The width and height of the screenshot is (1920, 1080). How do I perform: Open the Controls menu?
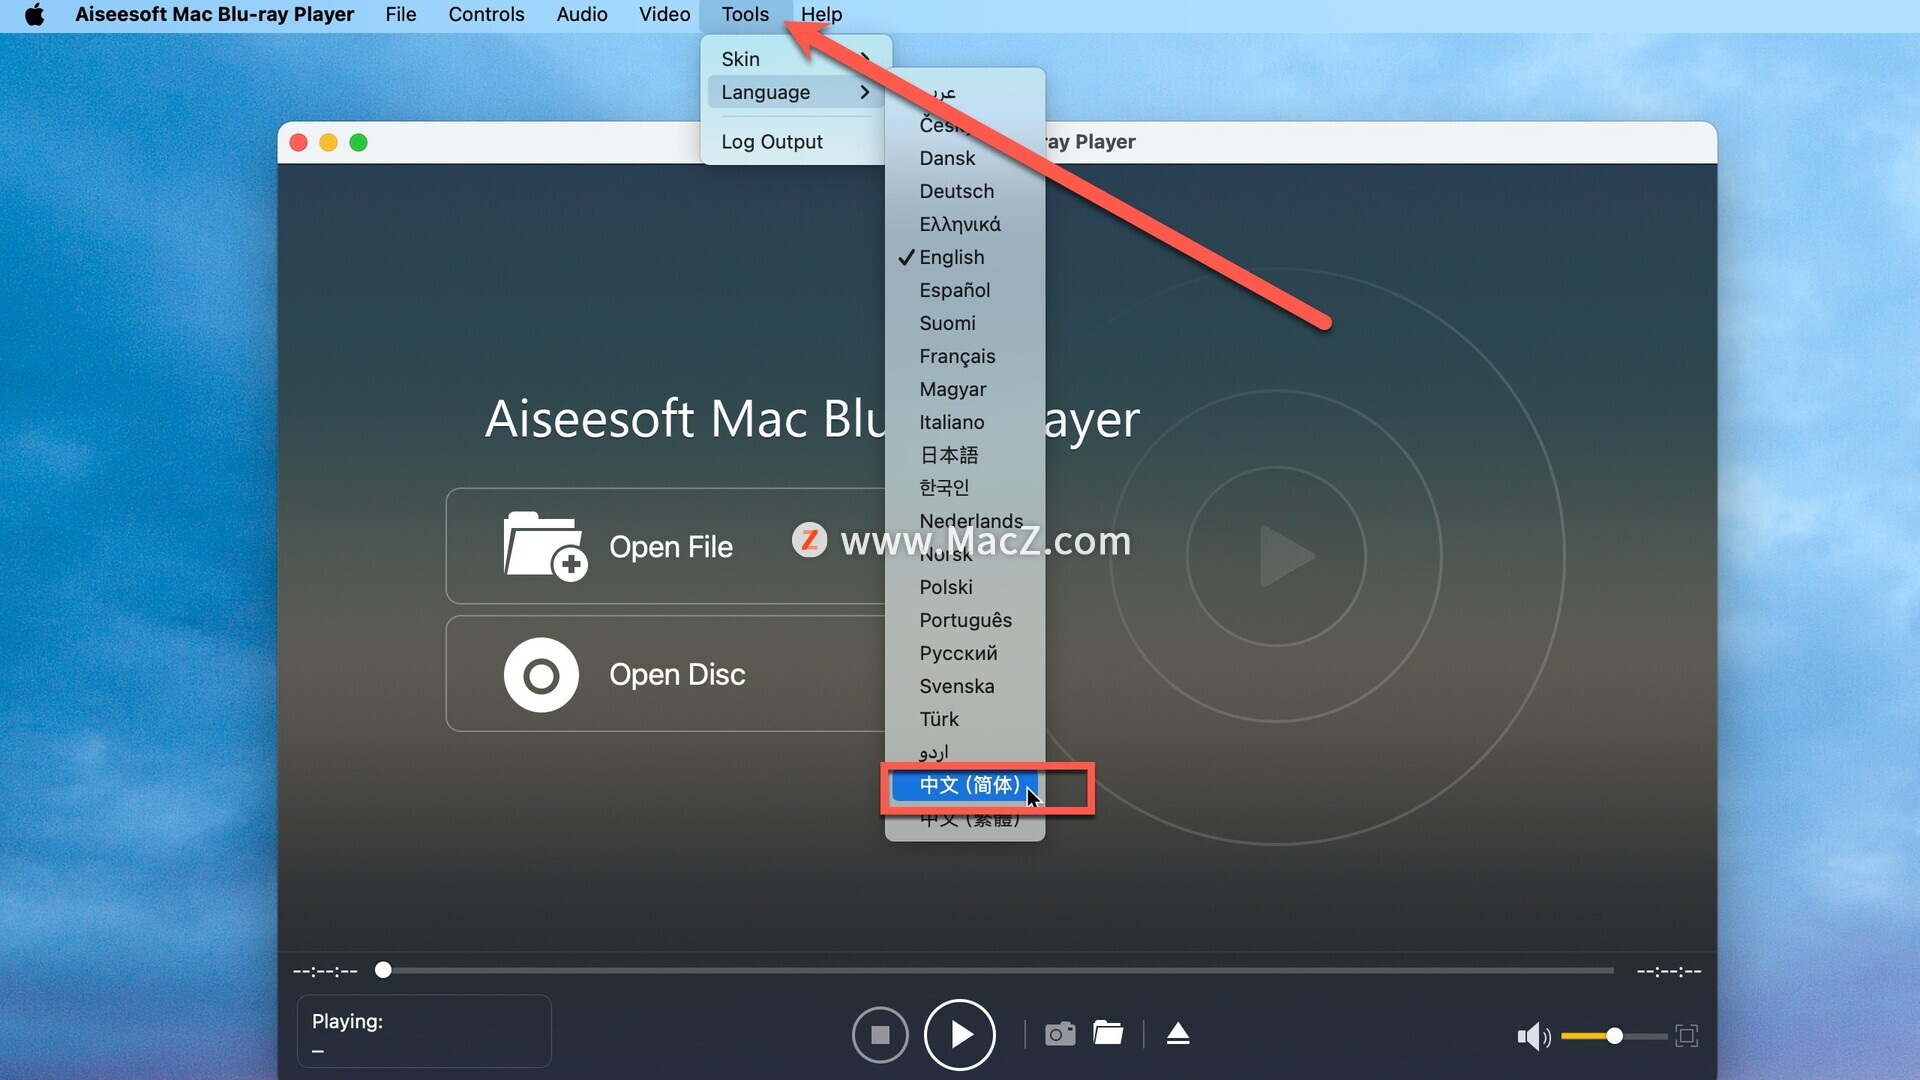[x=486, y=14]
